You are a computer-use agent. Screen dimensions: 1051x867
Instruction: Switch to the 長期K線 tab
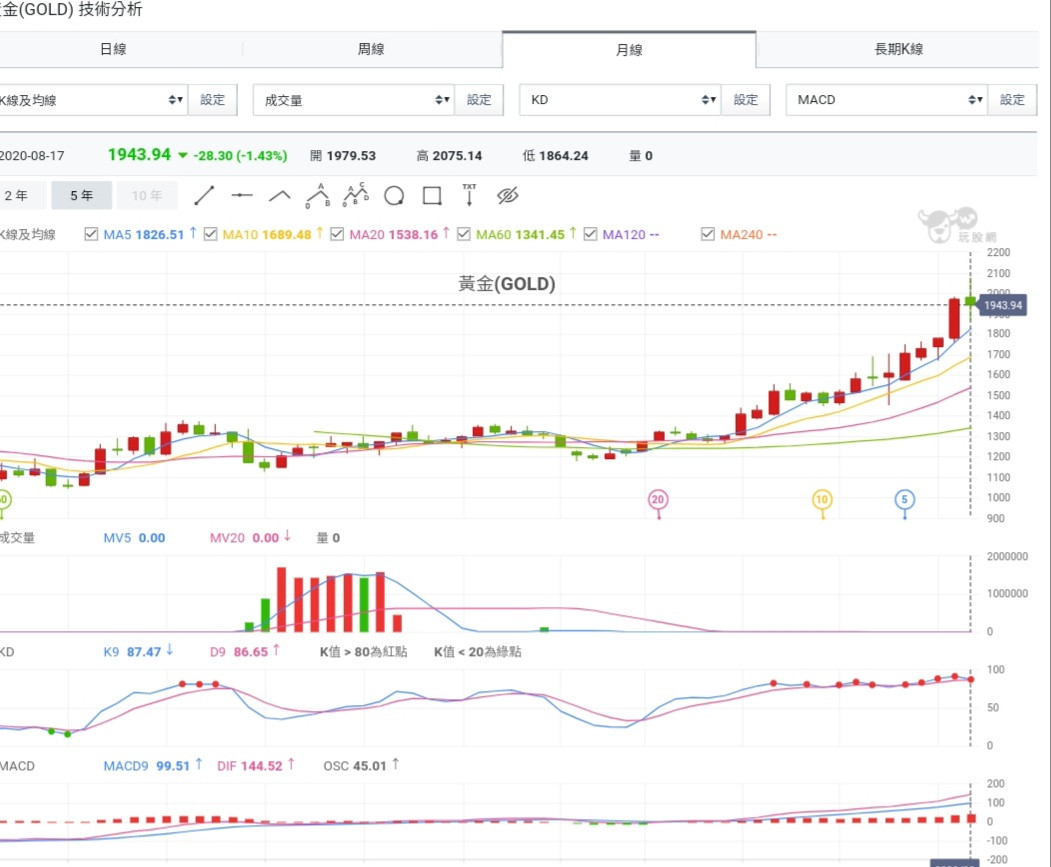click(x=898, y=49)
